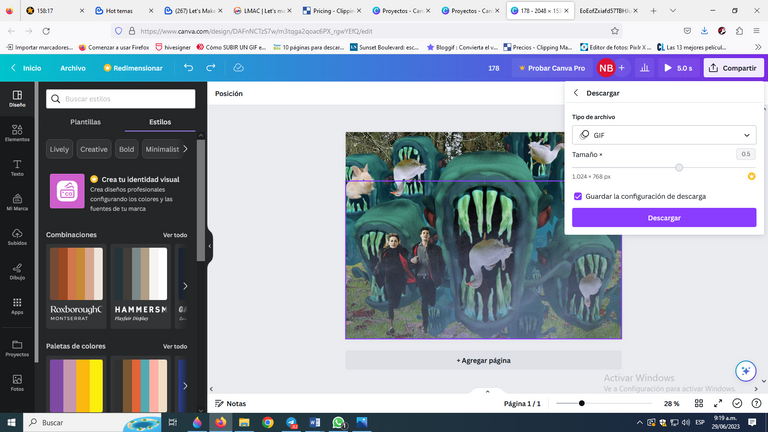Click Ver todo next to Combinaciones
This screenshot has height=432, width=768.
(x=175, y=235)
